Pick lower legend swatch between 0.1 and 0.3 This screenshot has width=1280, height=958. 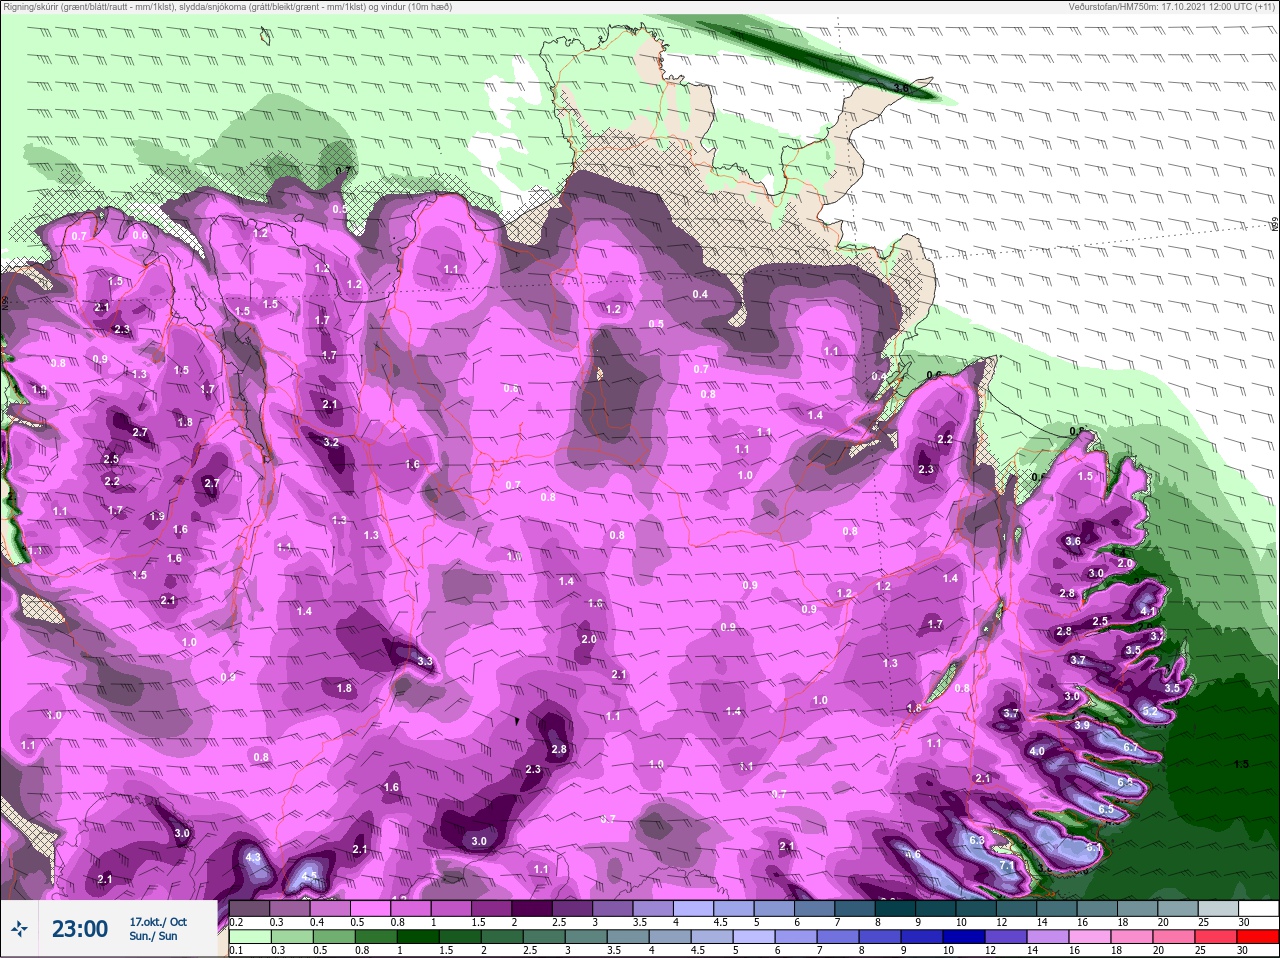250,936
